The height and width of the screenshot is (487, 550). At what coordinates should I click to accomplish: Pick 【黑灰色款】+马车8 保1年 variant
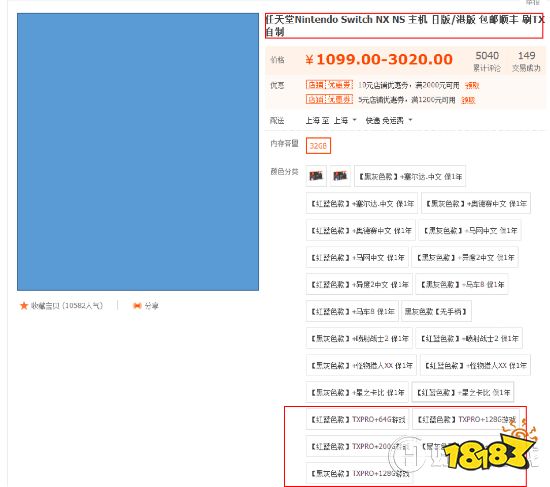[x=462, y=284]
